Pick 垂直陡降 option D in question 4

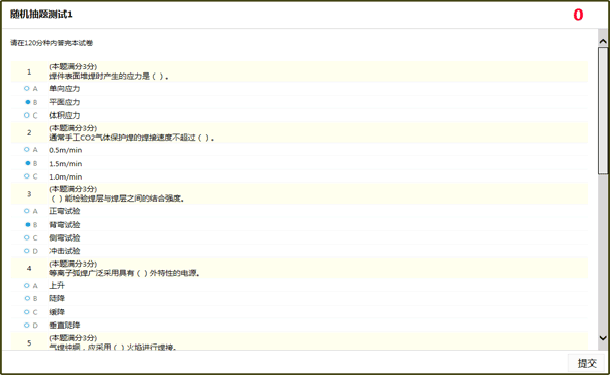pyautogui.click(x=27, y=325)
